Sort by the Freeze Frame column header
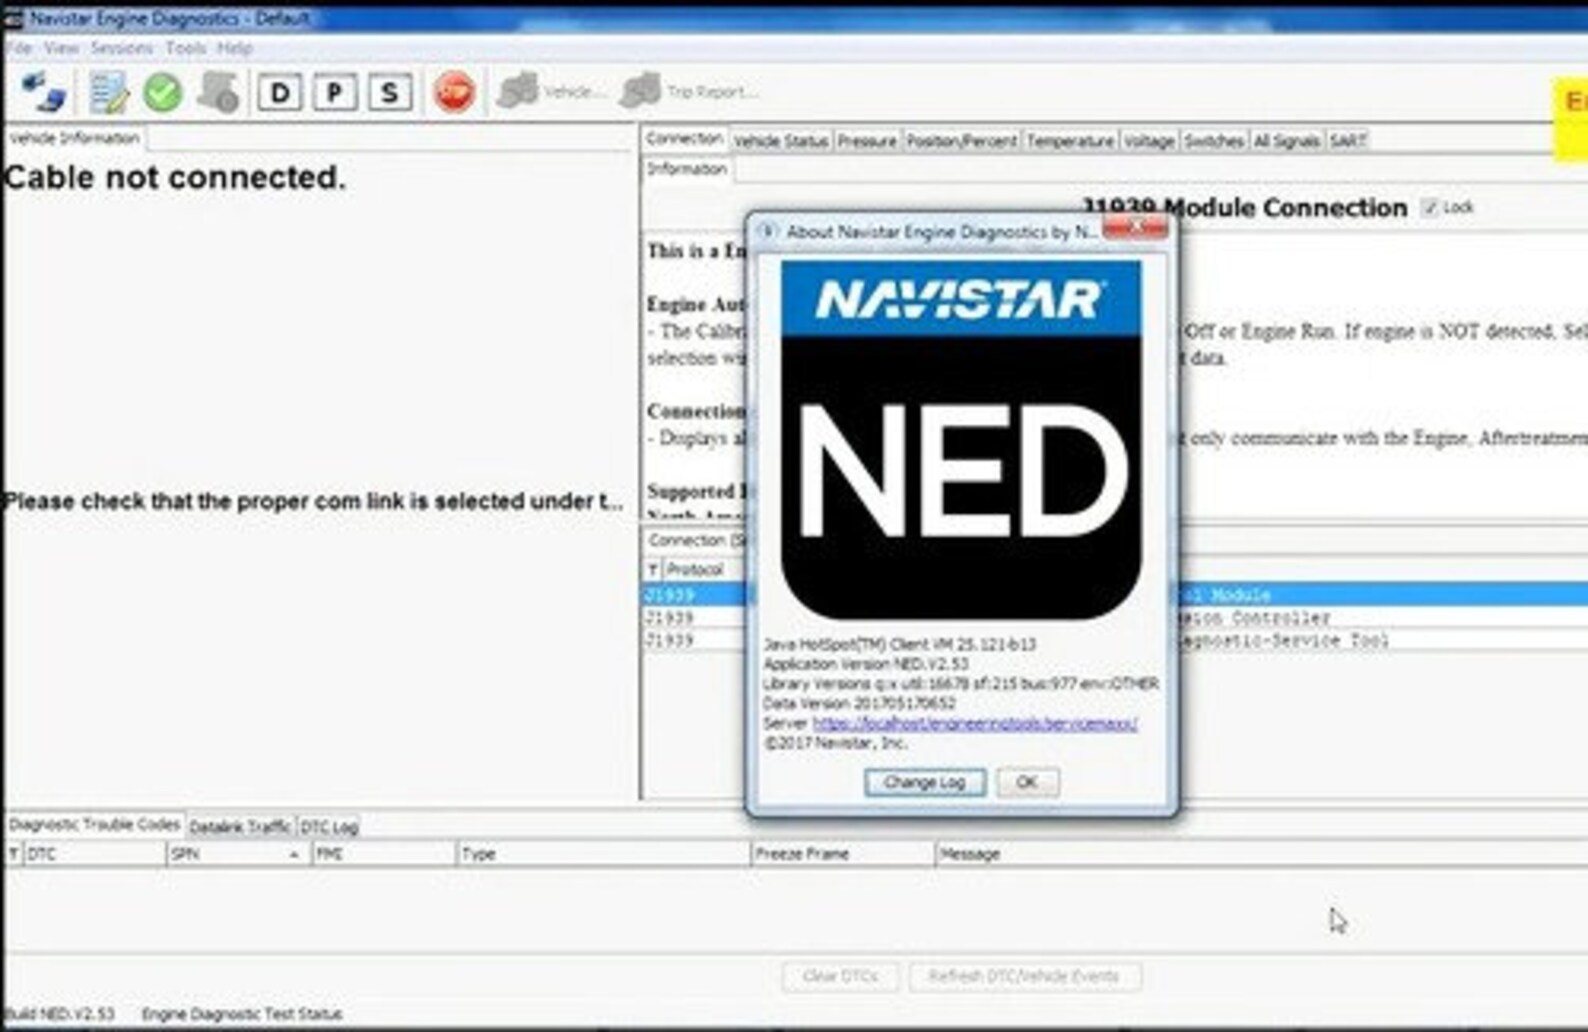The height and width of the screenshot is (1032, 1588). point(841,854)
